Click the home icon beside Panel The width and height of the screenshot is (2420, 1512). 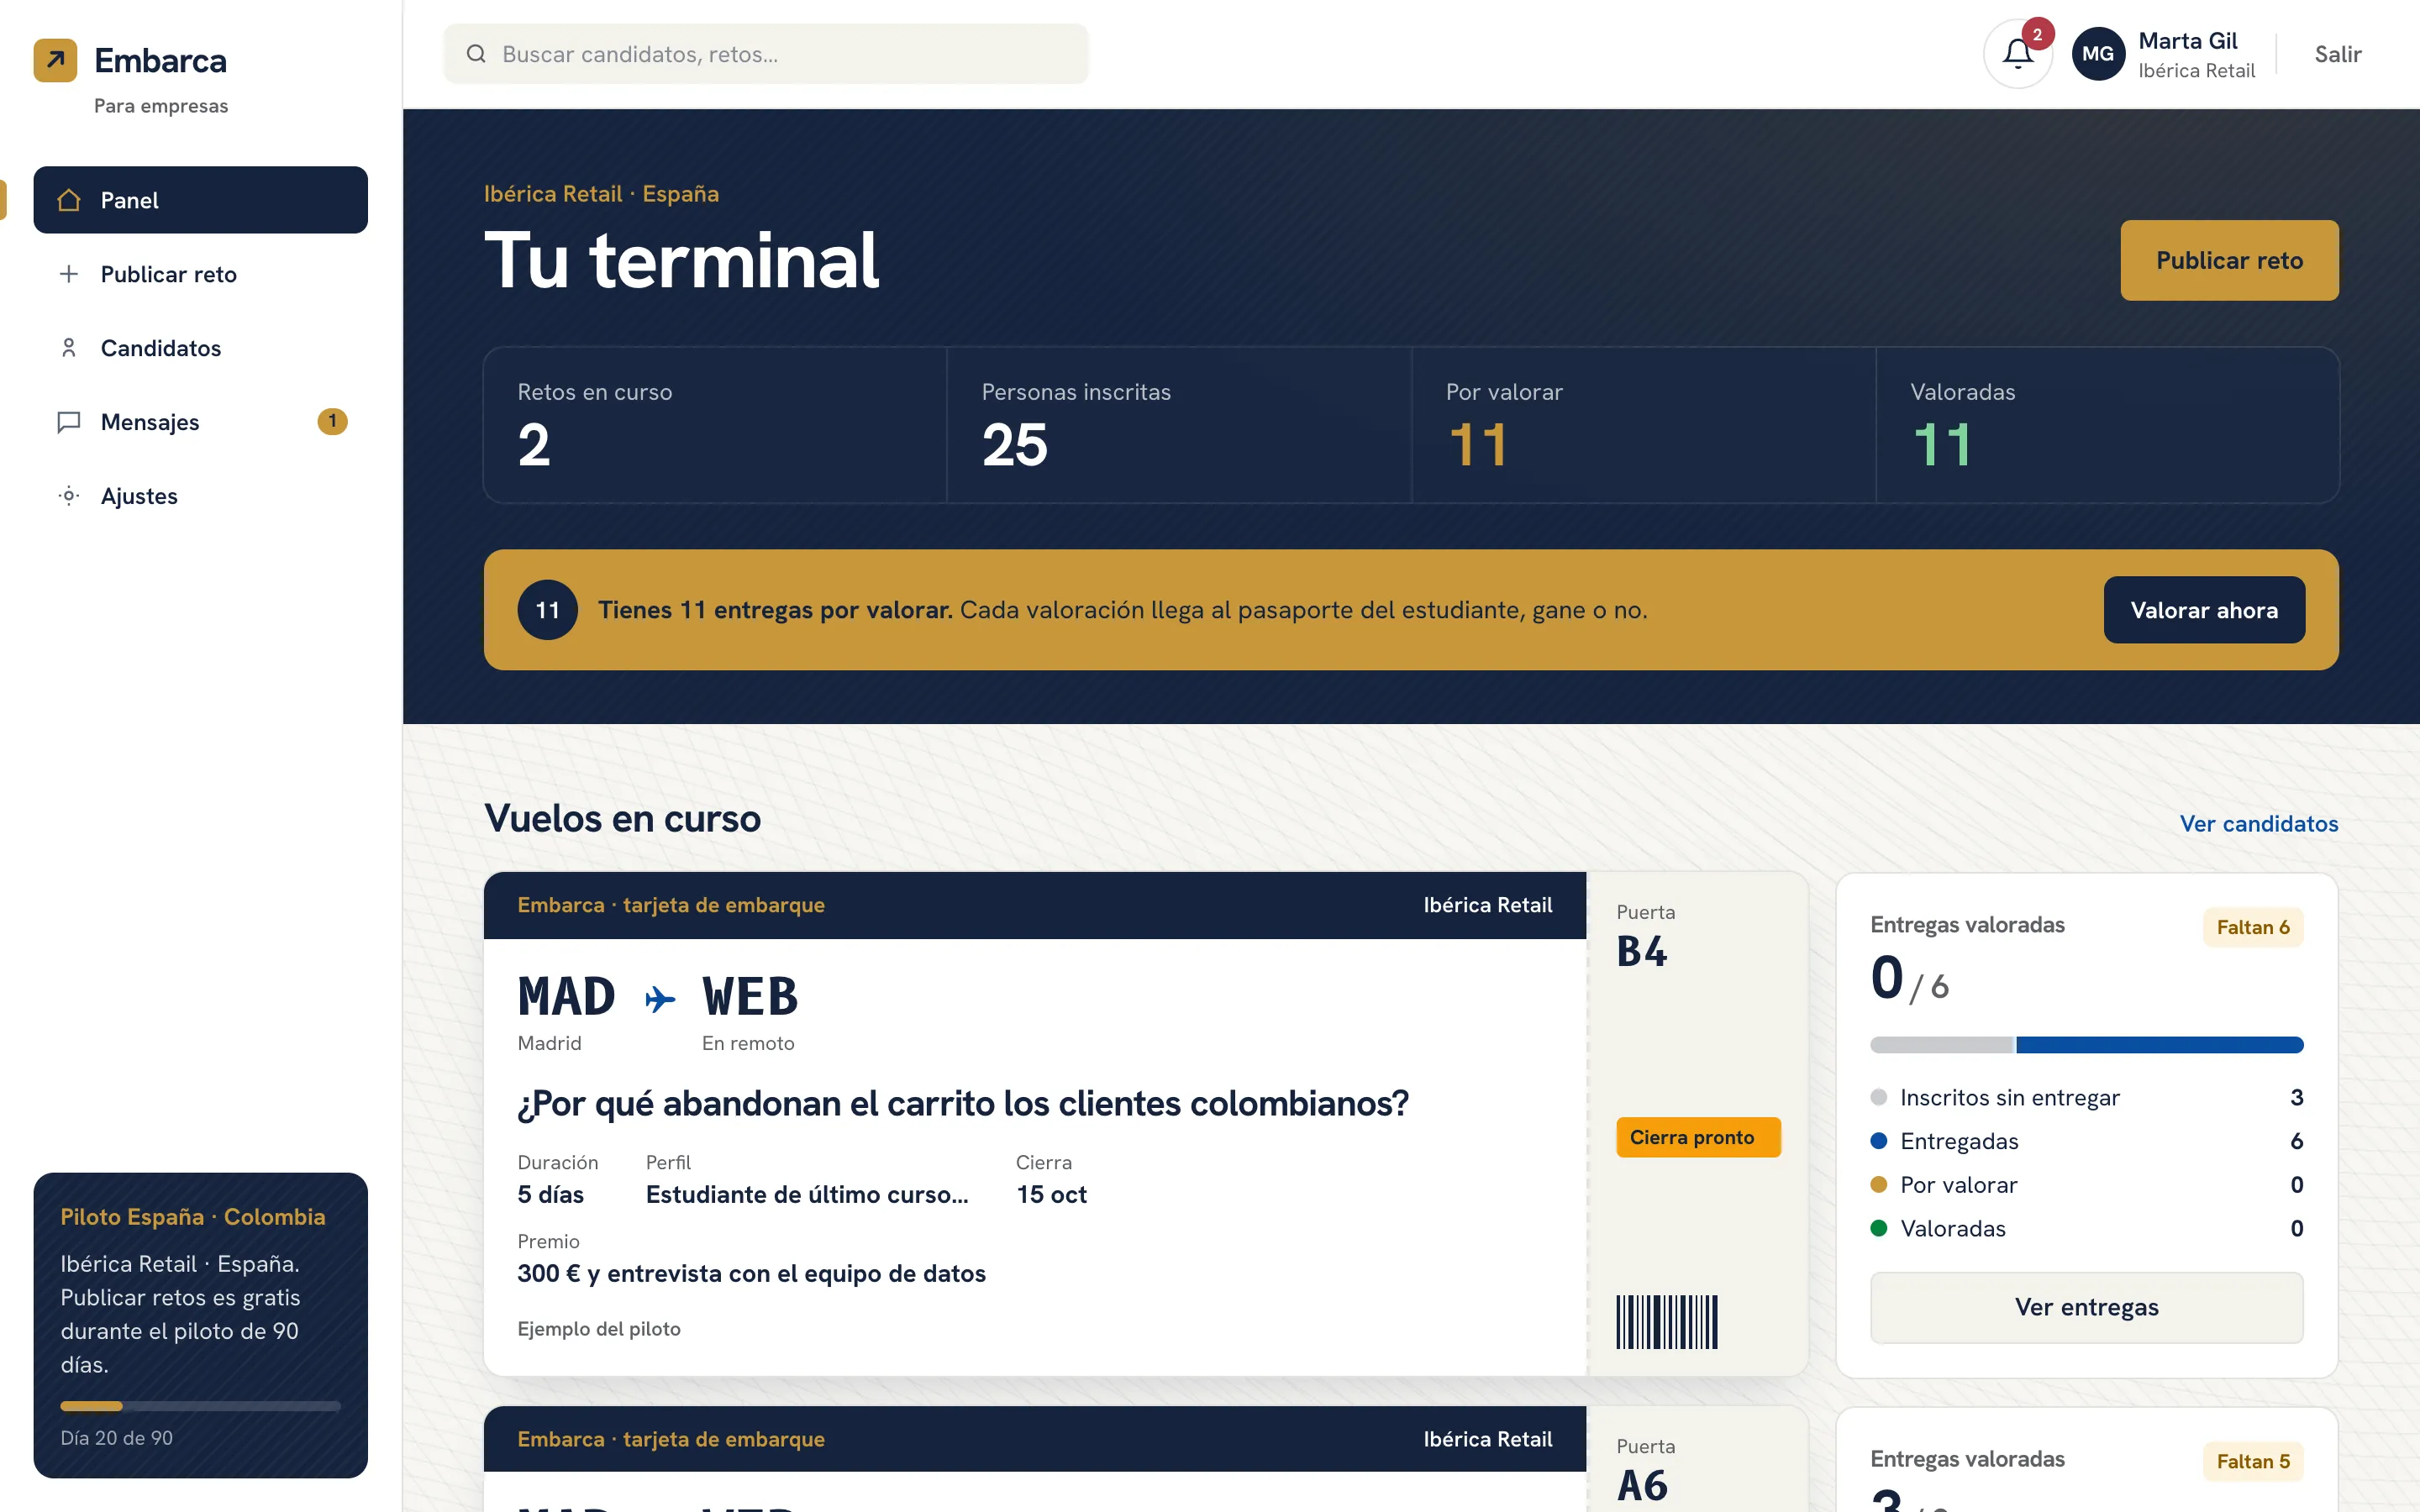pos(69,200)
